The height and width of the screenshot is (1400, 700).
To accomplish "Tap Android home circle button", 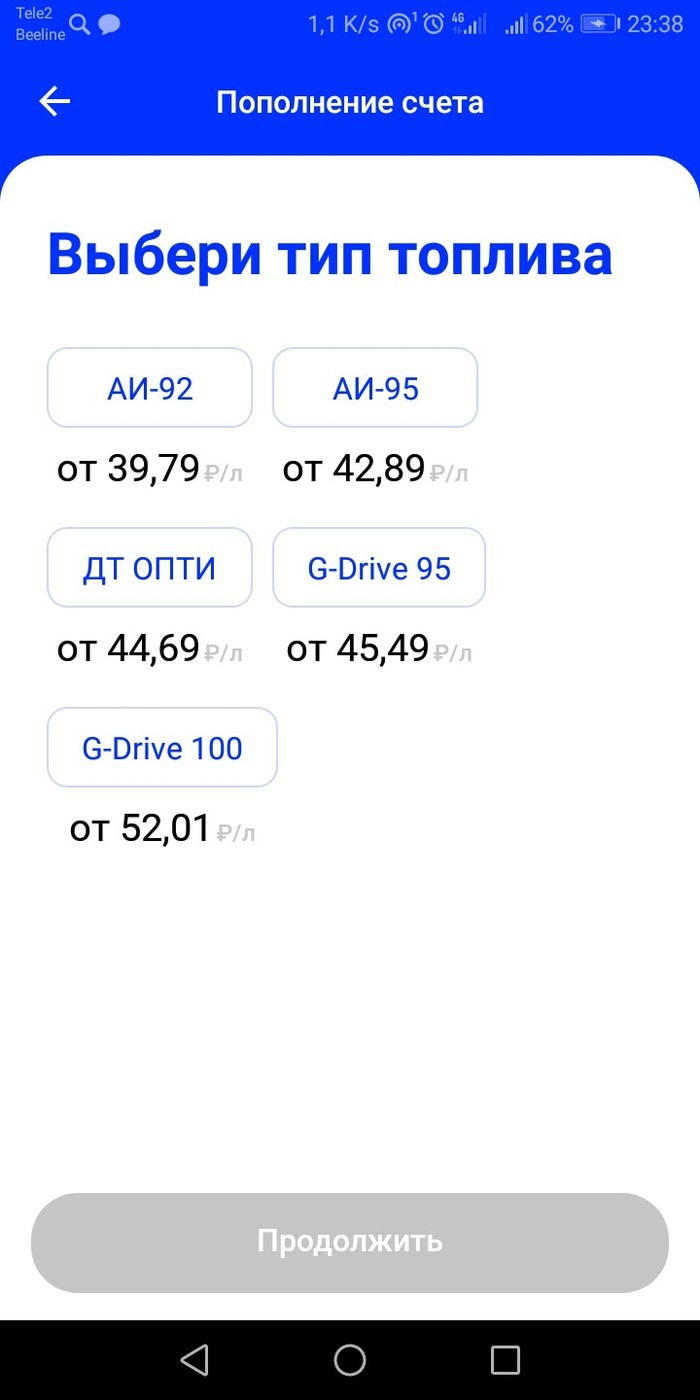I will tap(350, 1359).
